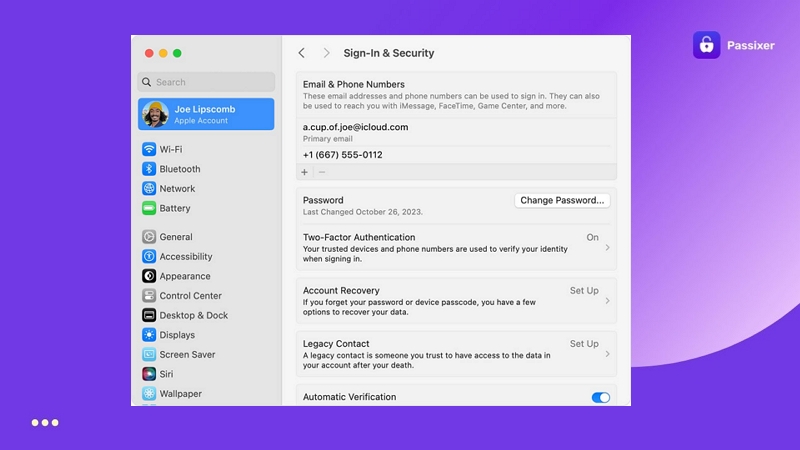Click the Network globe icon
This screenshot has width=800, height=450.
(x=149, y=188)
